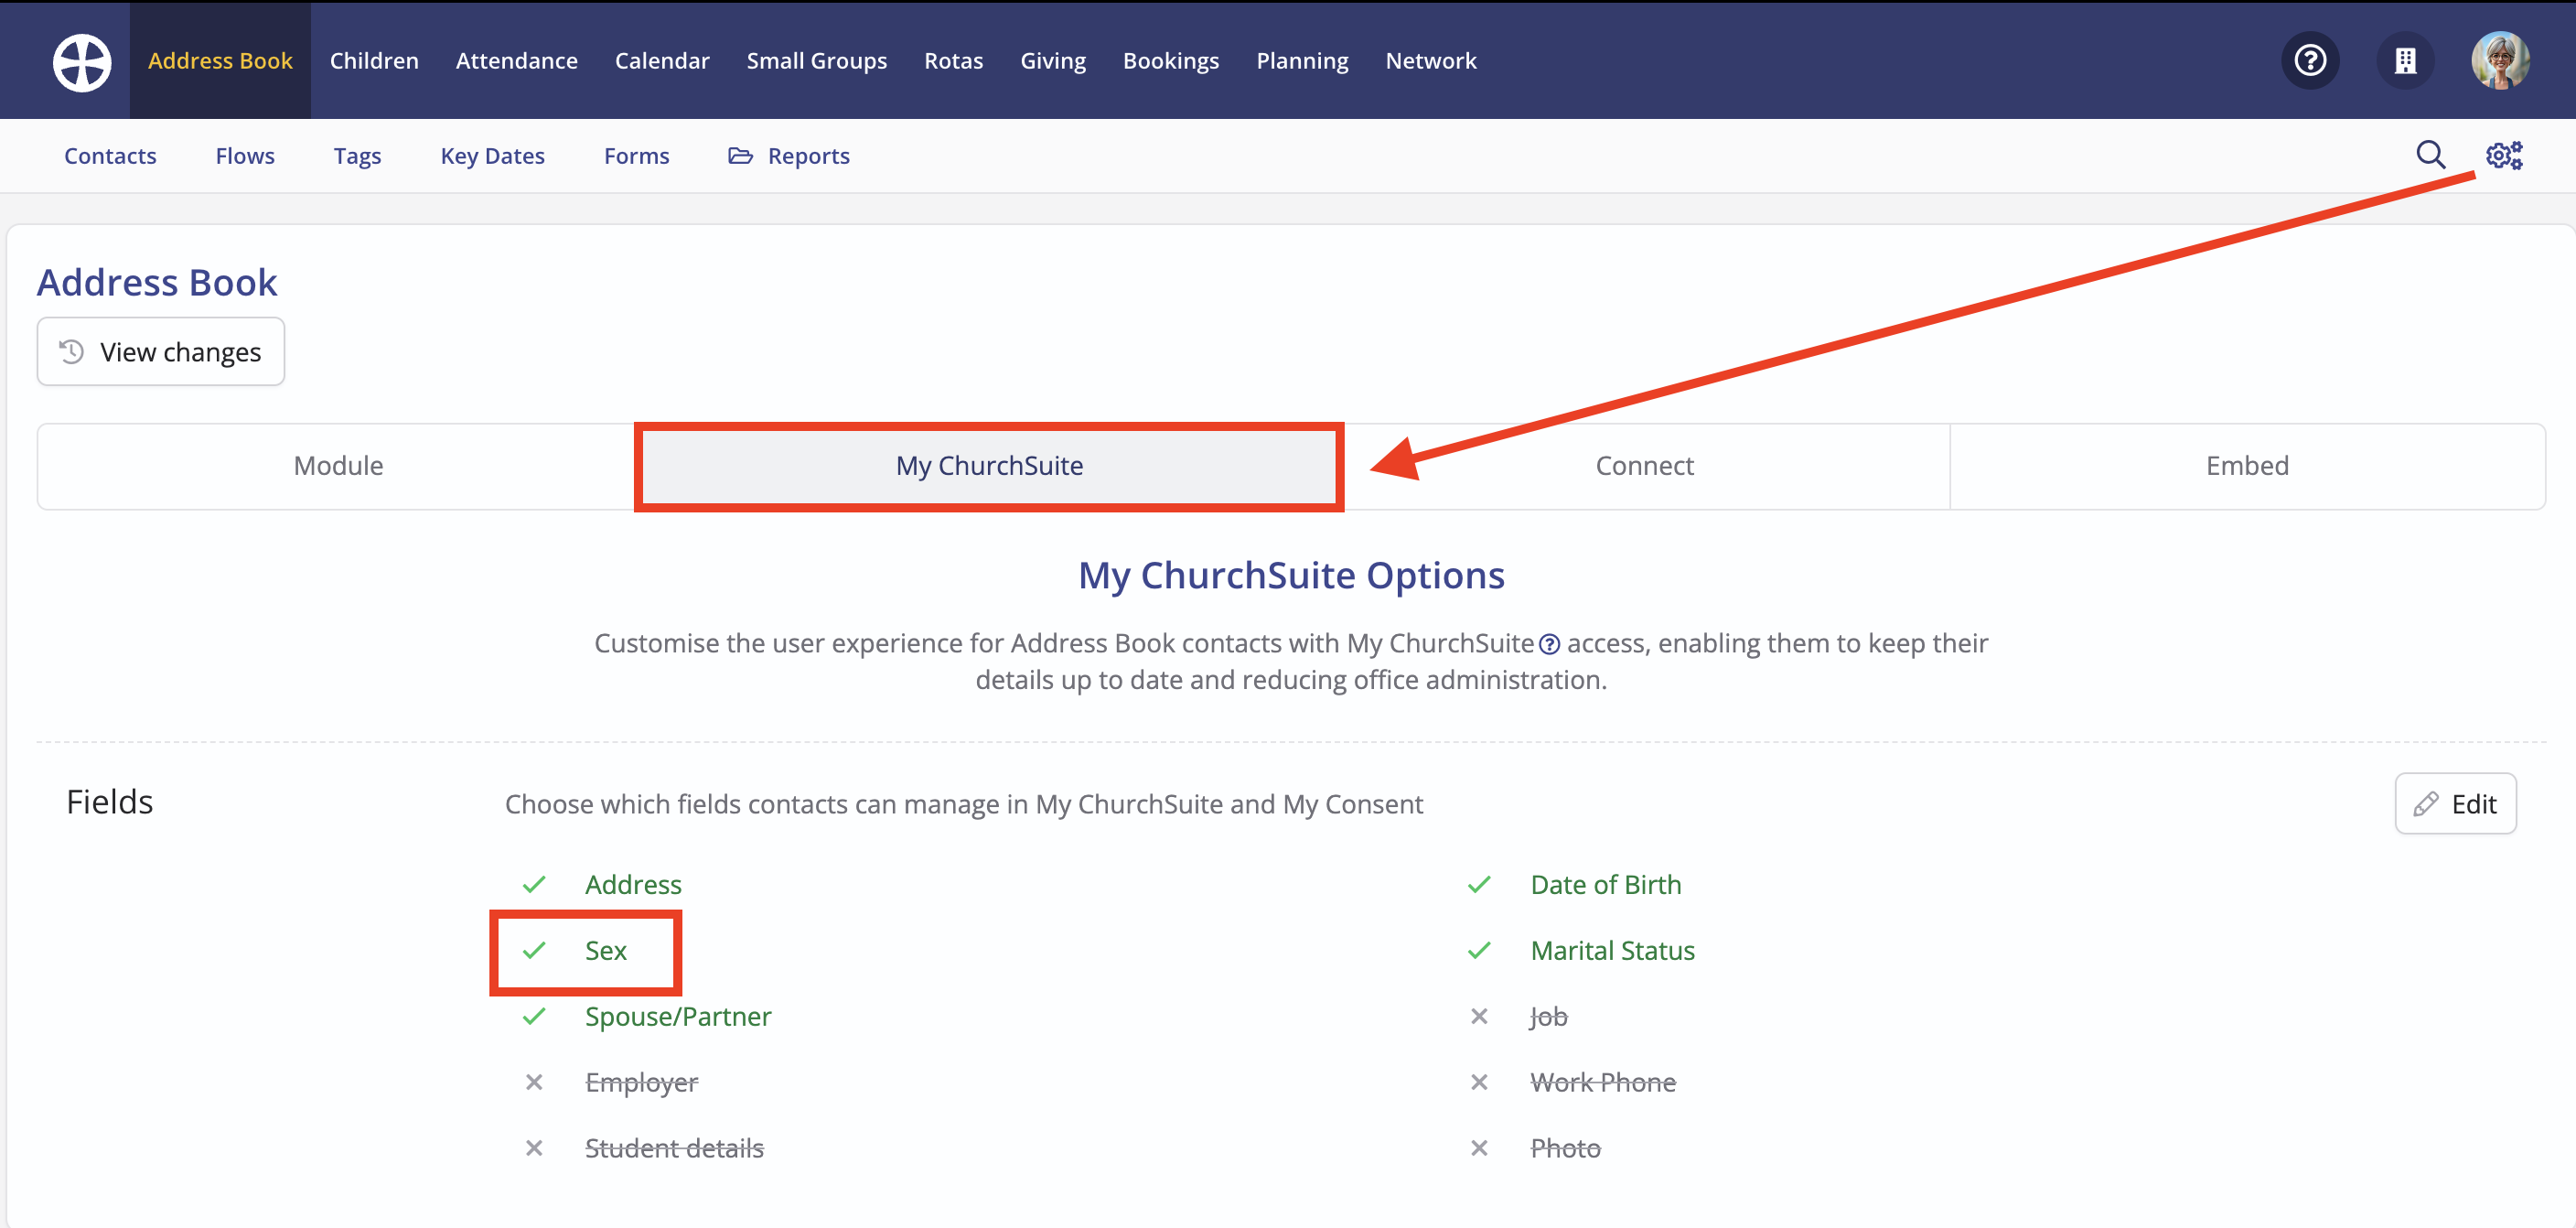Open the Planning module
Viewport: 2576px width, 1228px height.
1302,61
